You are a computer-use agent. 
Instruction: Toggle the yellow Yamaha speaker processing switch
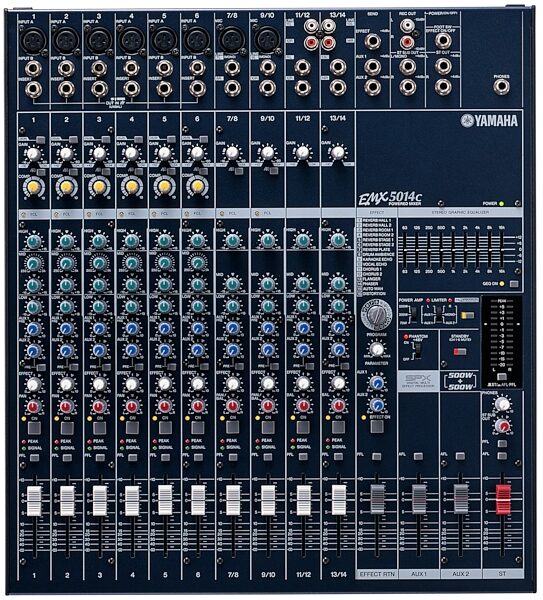pos(467,315)
